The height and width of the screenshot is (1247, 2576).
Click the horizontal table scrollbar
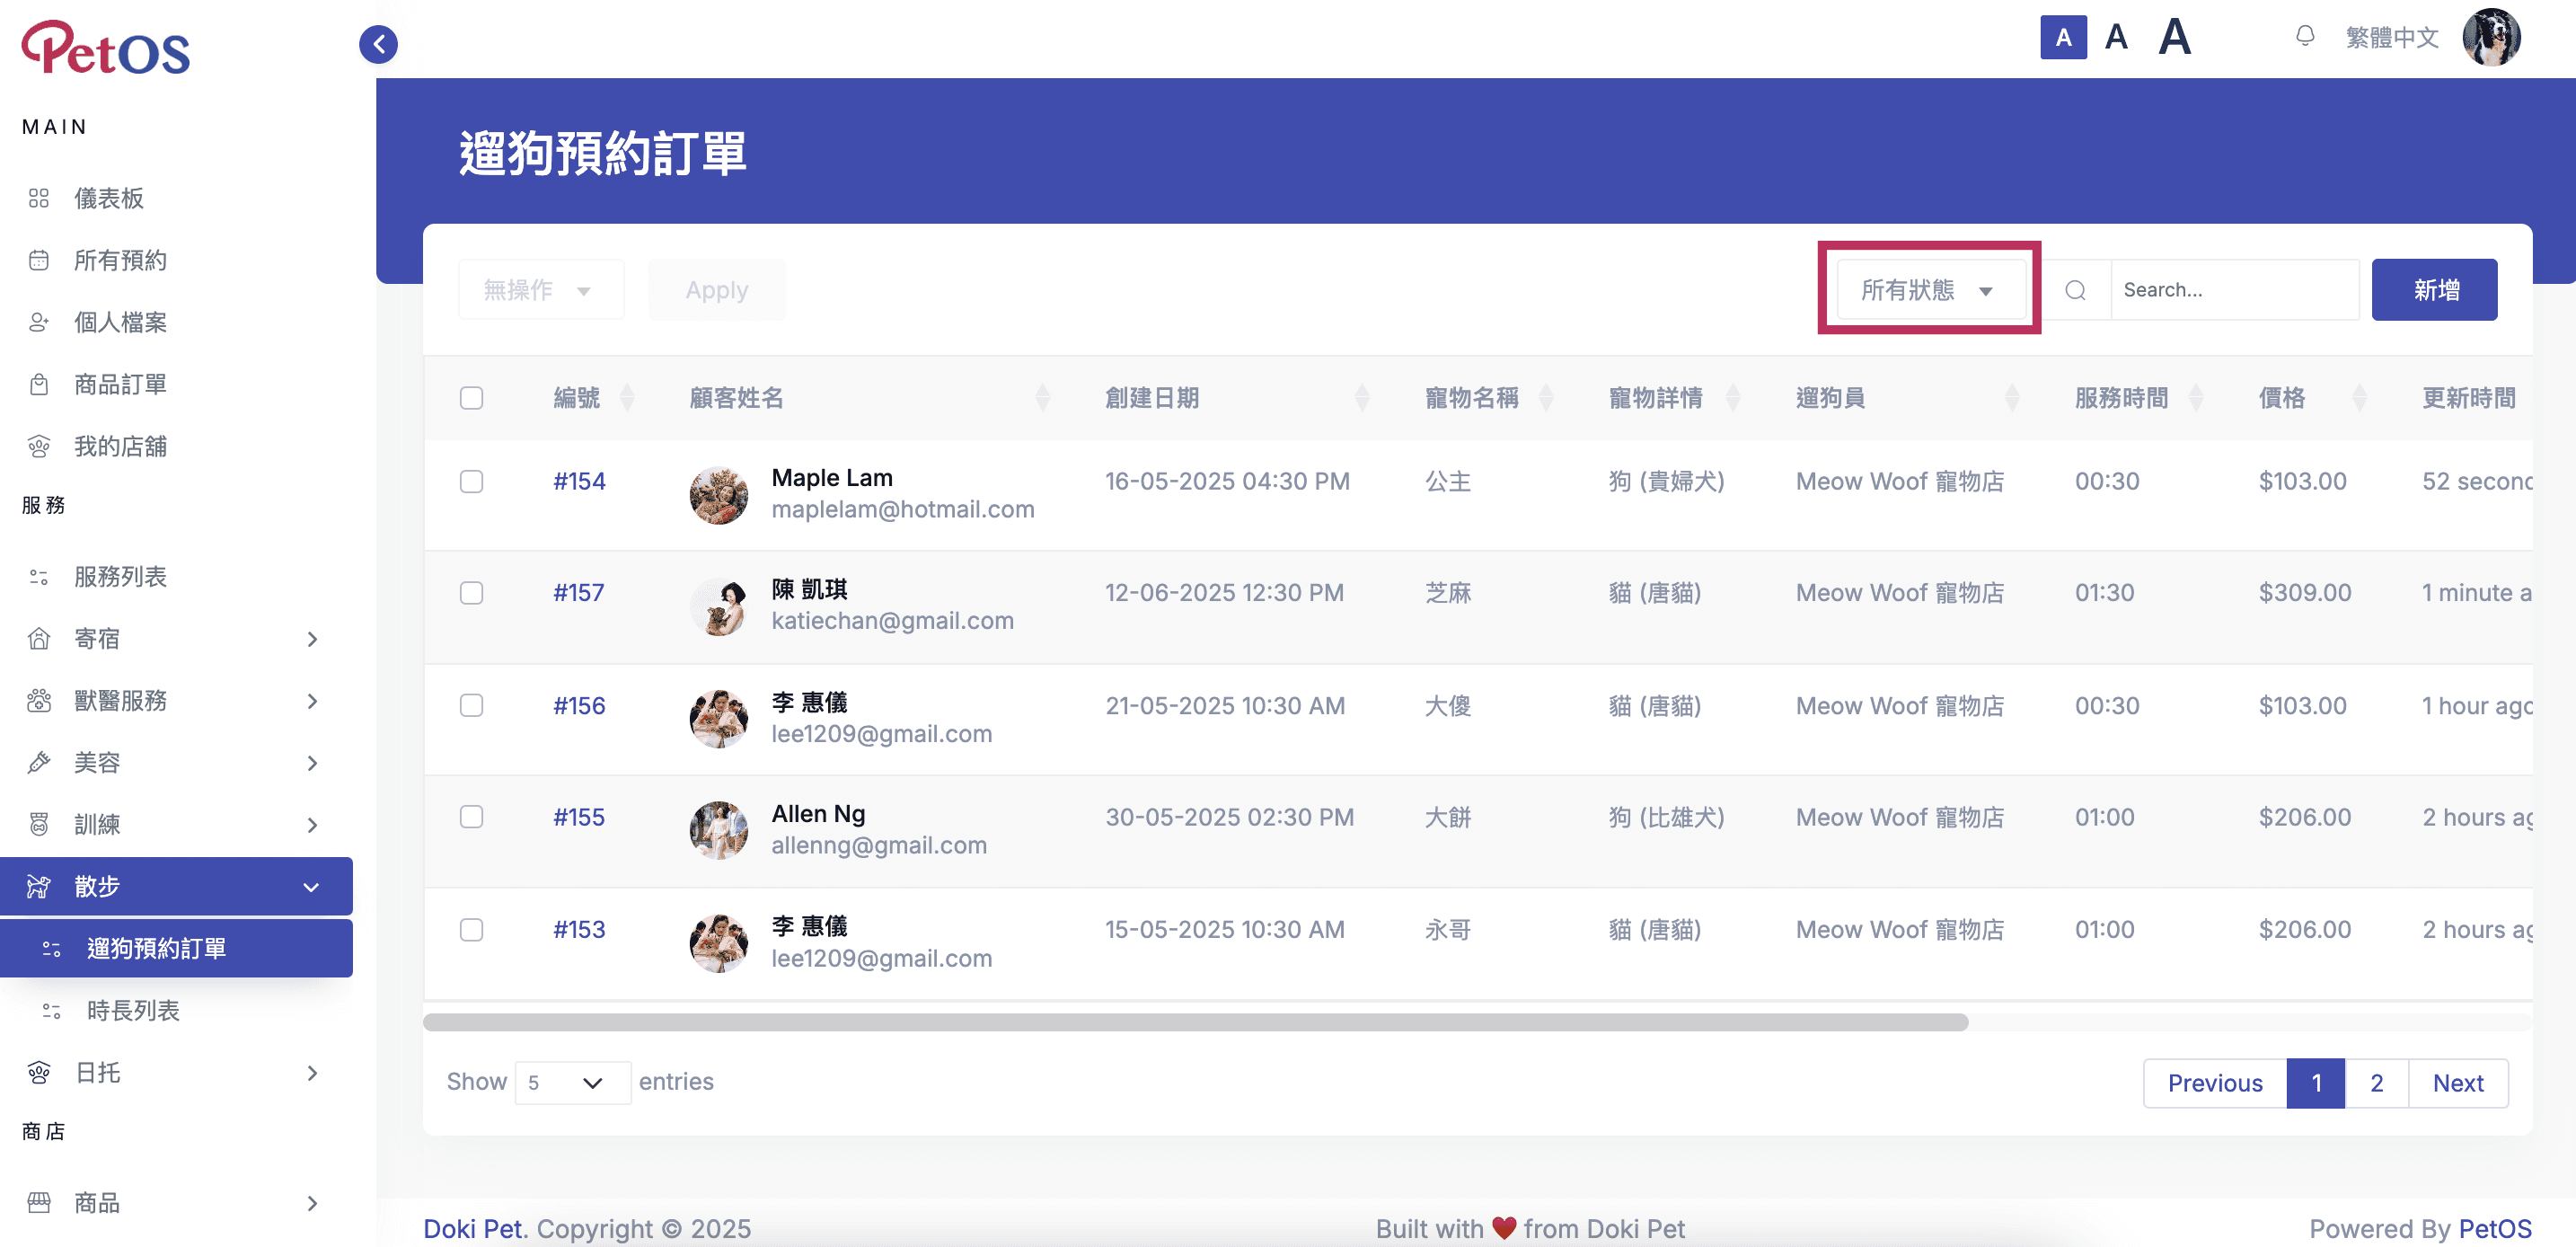pos(1195,1022)
